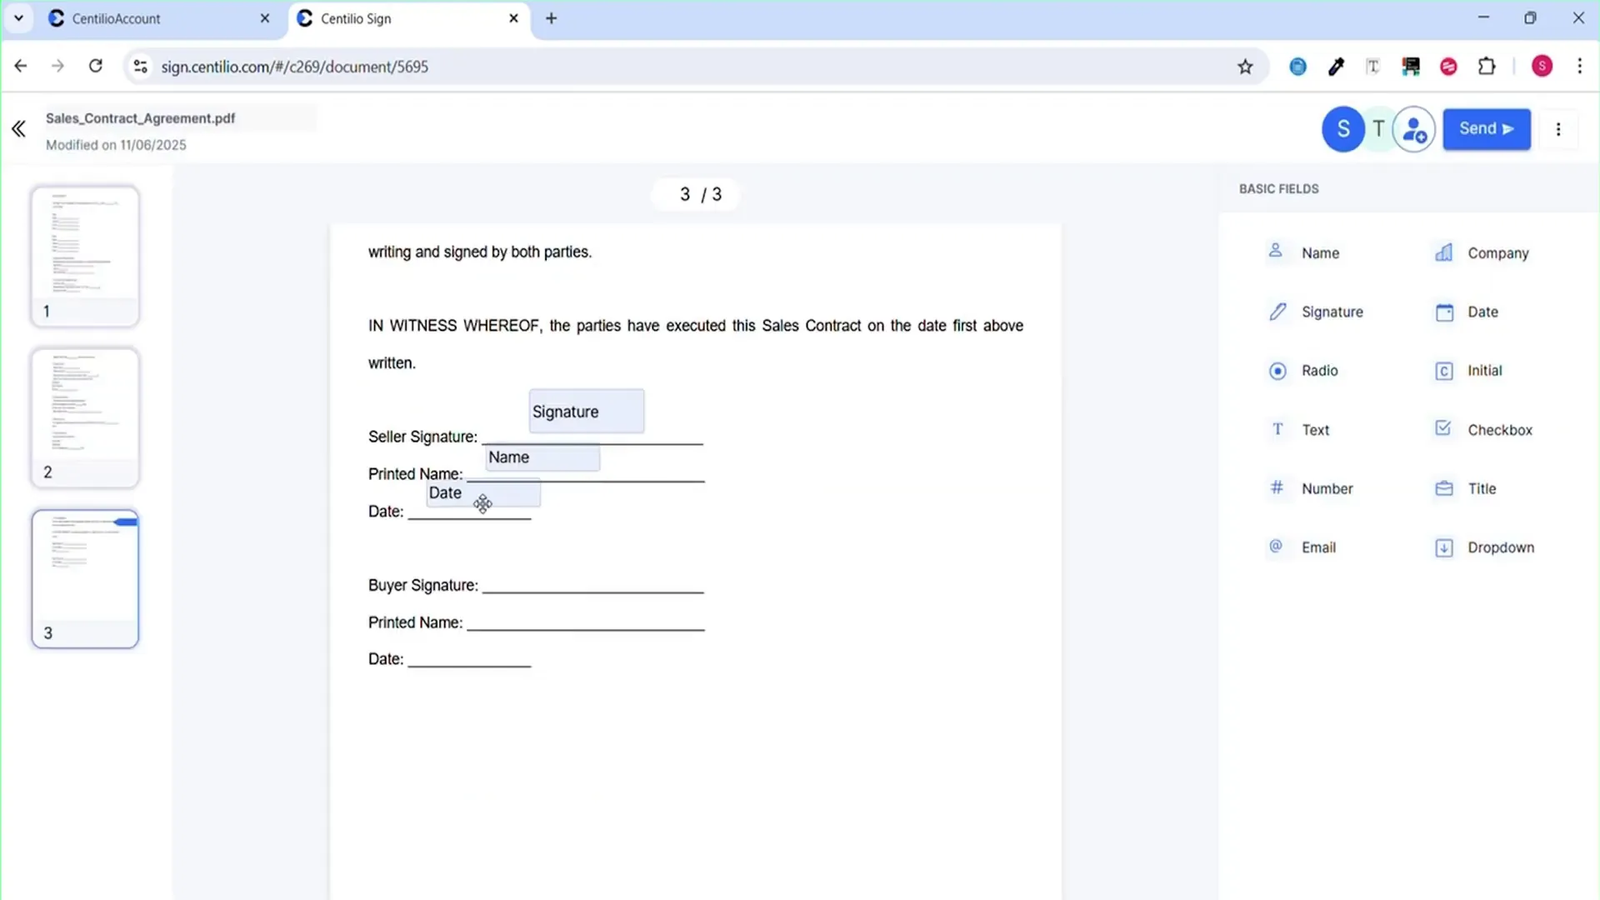This screenshot has height=900, width=1600.
Task: Go forward in browser history
Action: [58, 66]
